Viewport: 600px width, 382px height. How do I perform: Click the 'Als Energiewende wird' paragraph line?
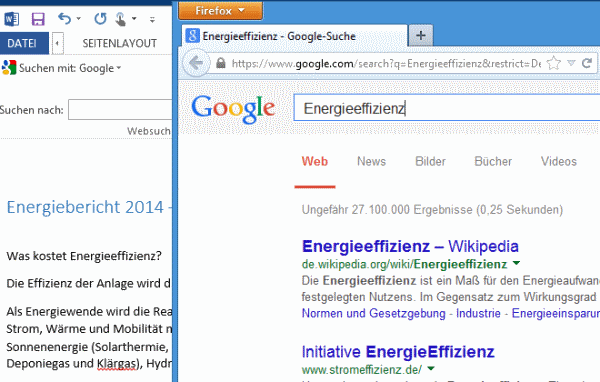click(x=89, y=312)
